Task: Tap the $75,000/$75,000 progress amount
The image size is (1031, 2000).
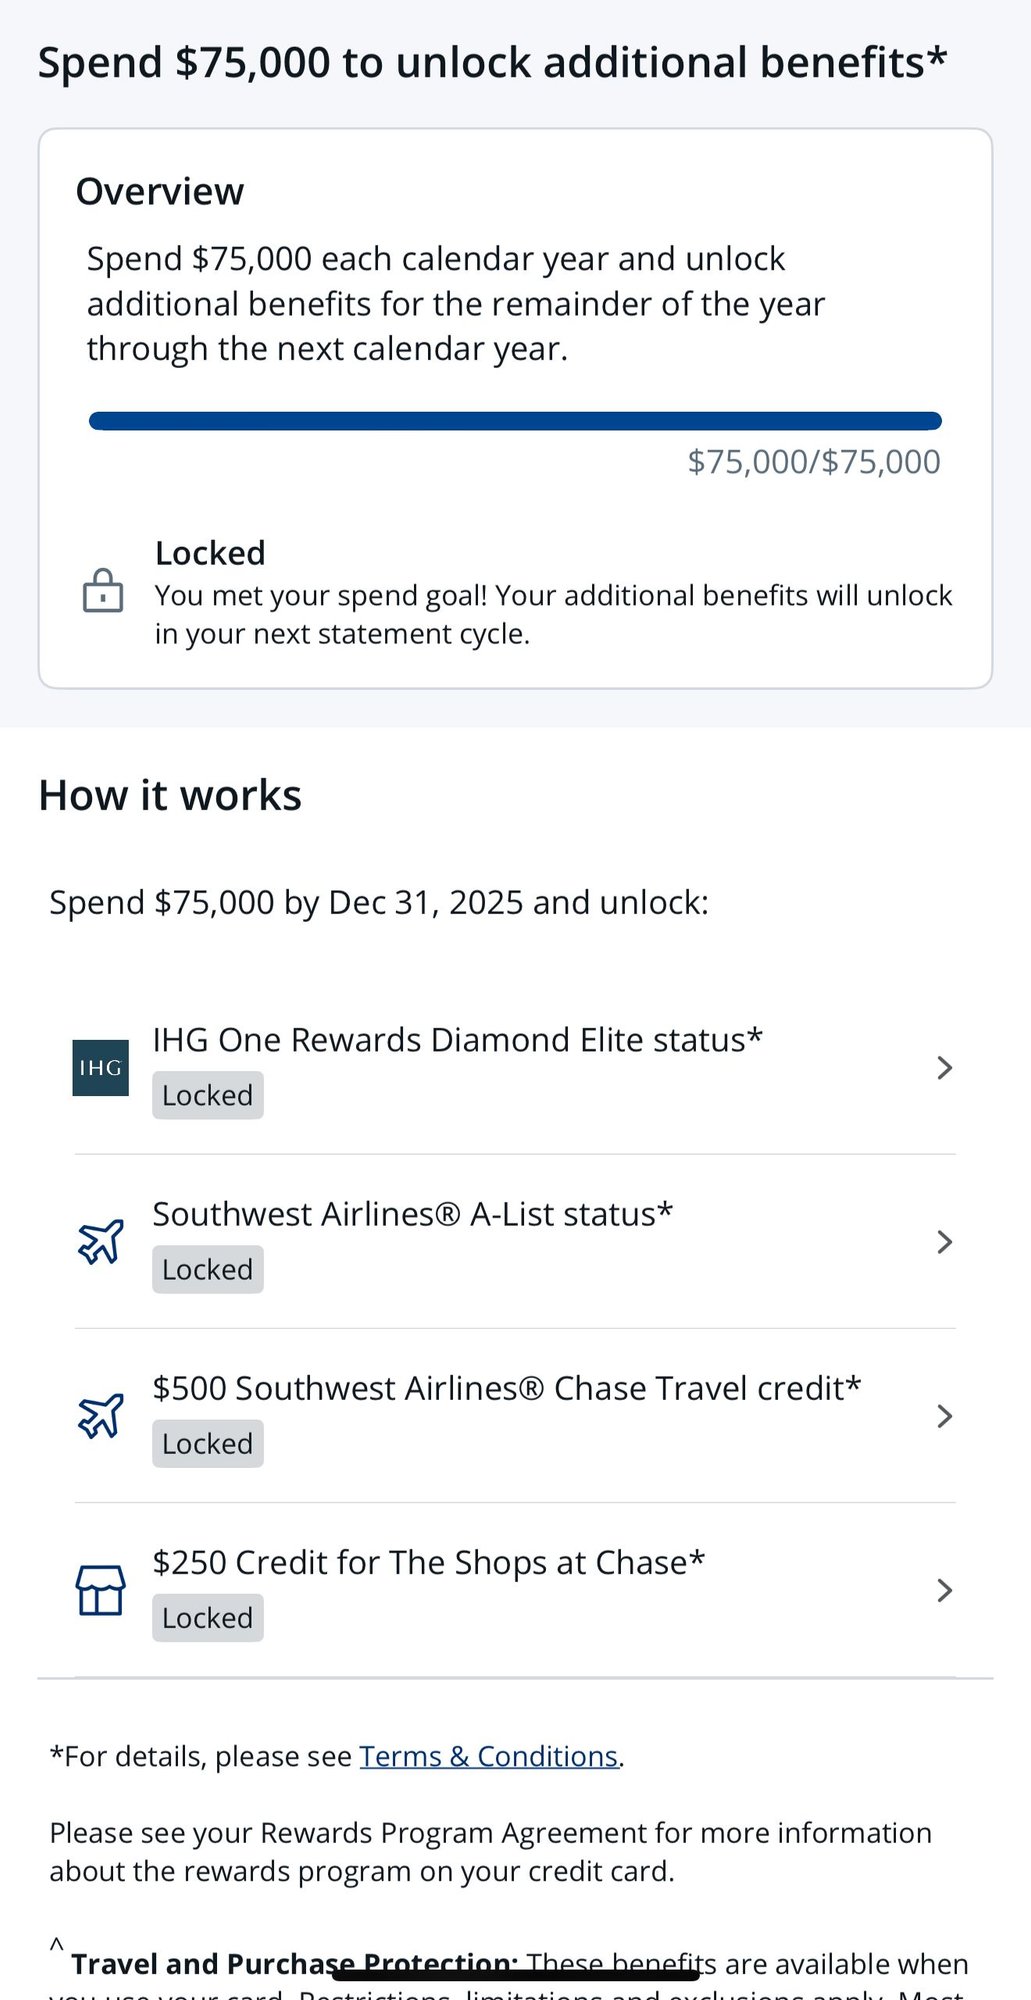Action: [814, 462]
